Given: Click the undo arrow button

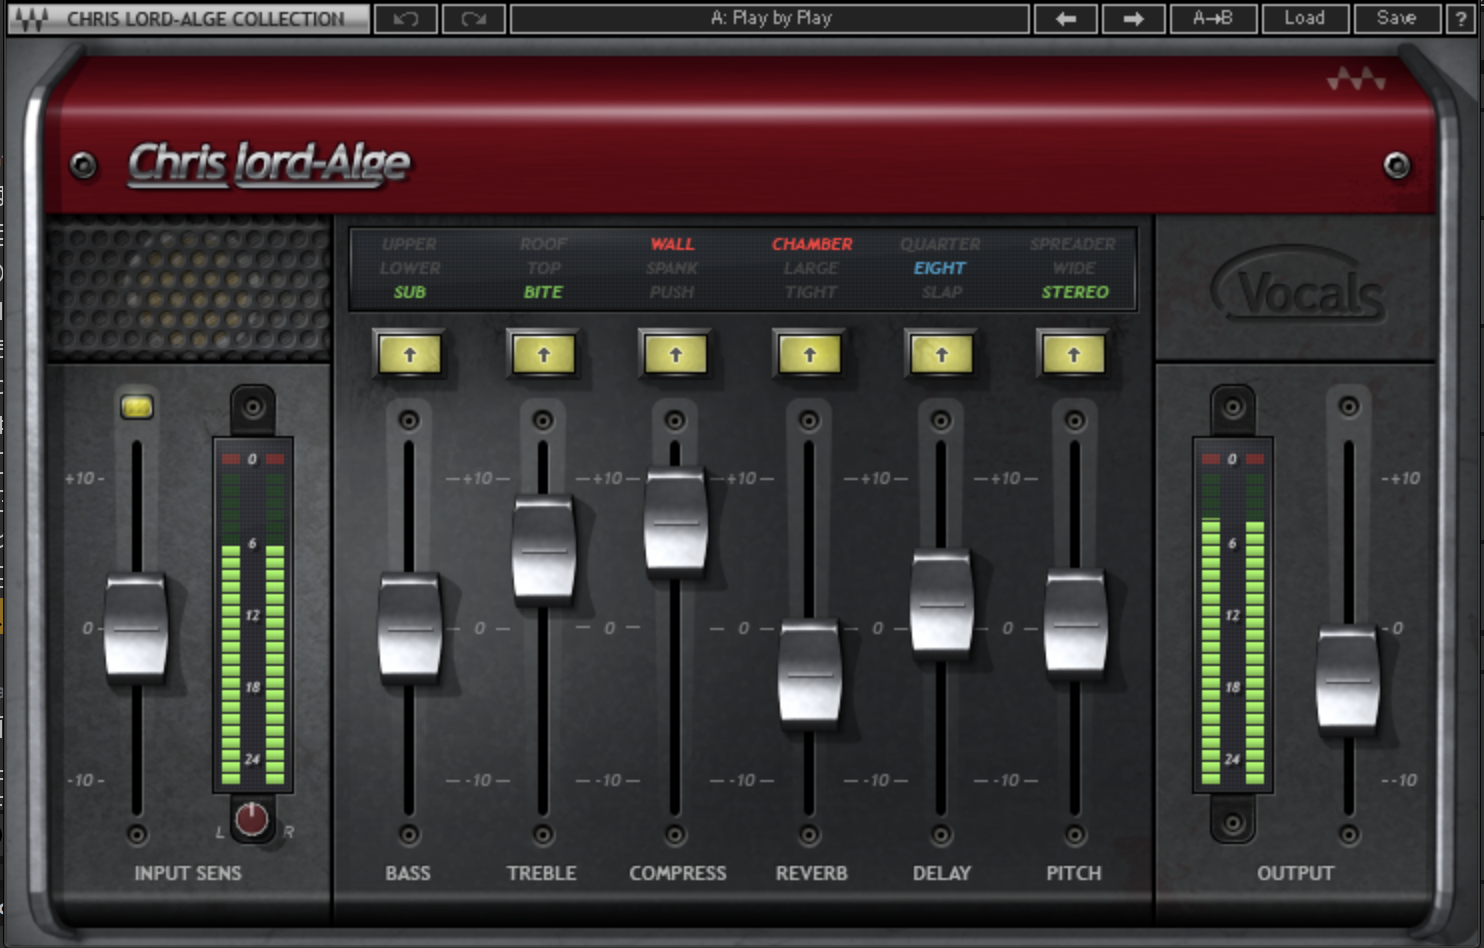Looking at the screenshot, I should (x=405, y=19).
